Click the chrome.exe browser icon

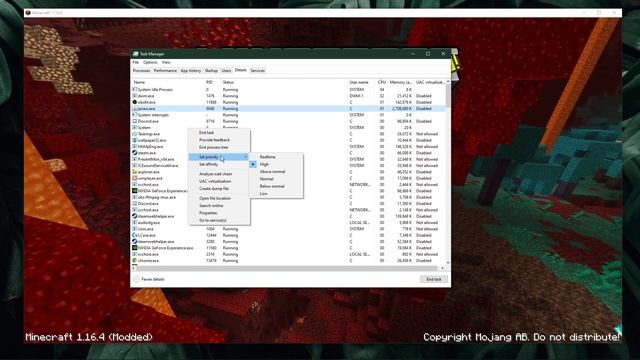135,260
